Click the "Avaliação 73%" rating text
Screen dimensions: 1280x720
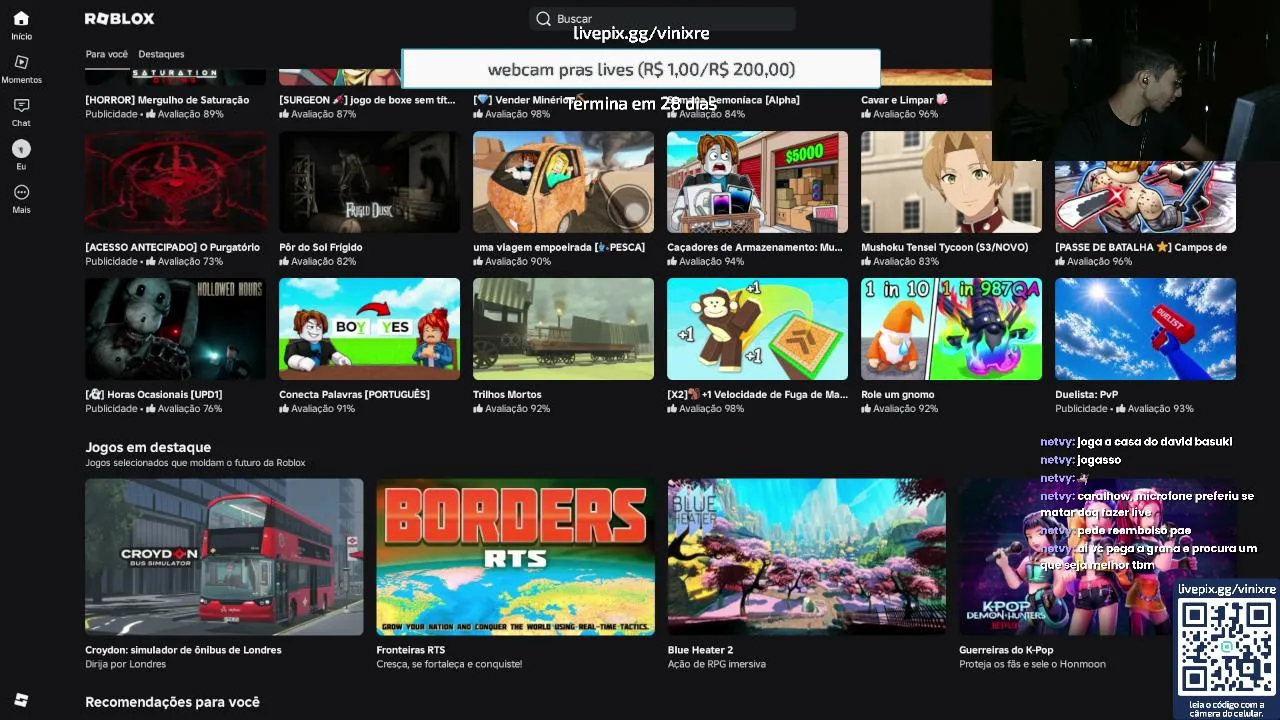pos(190,261)
